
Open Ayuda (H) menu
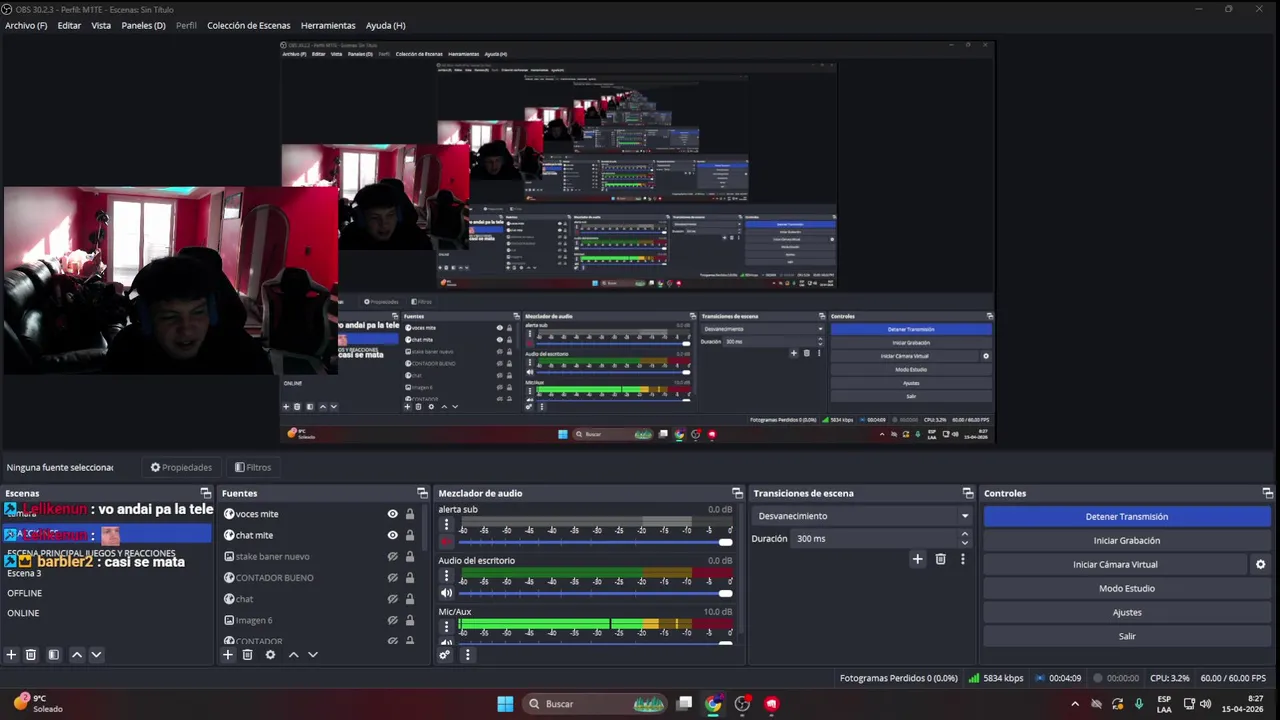(x=386, y=25)
